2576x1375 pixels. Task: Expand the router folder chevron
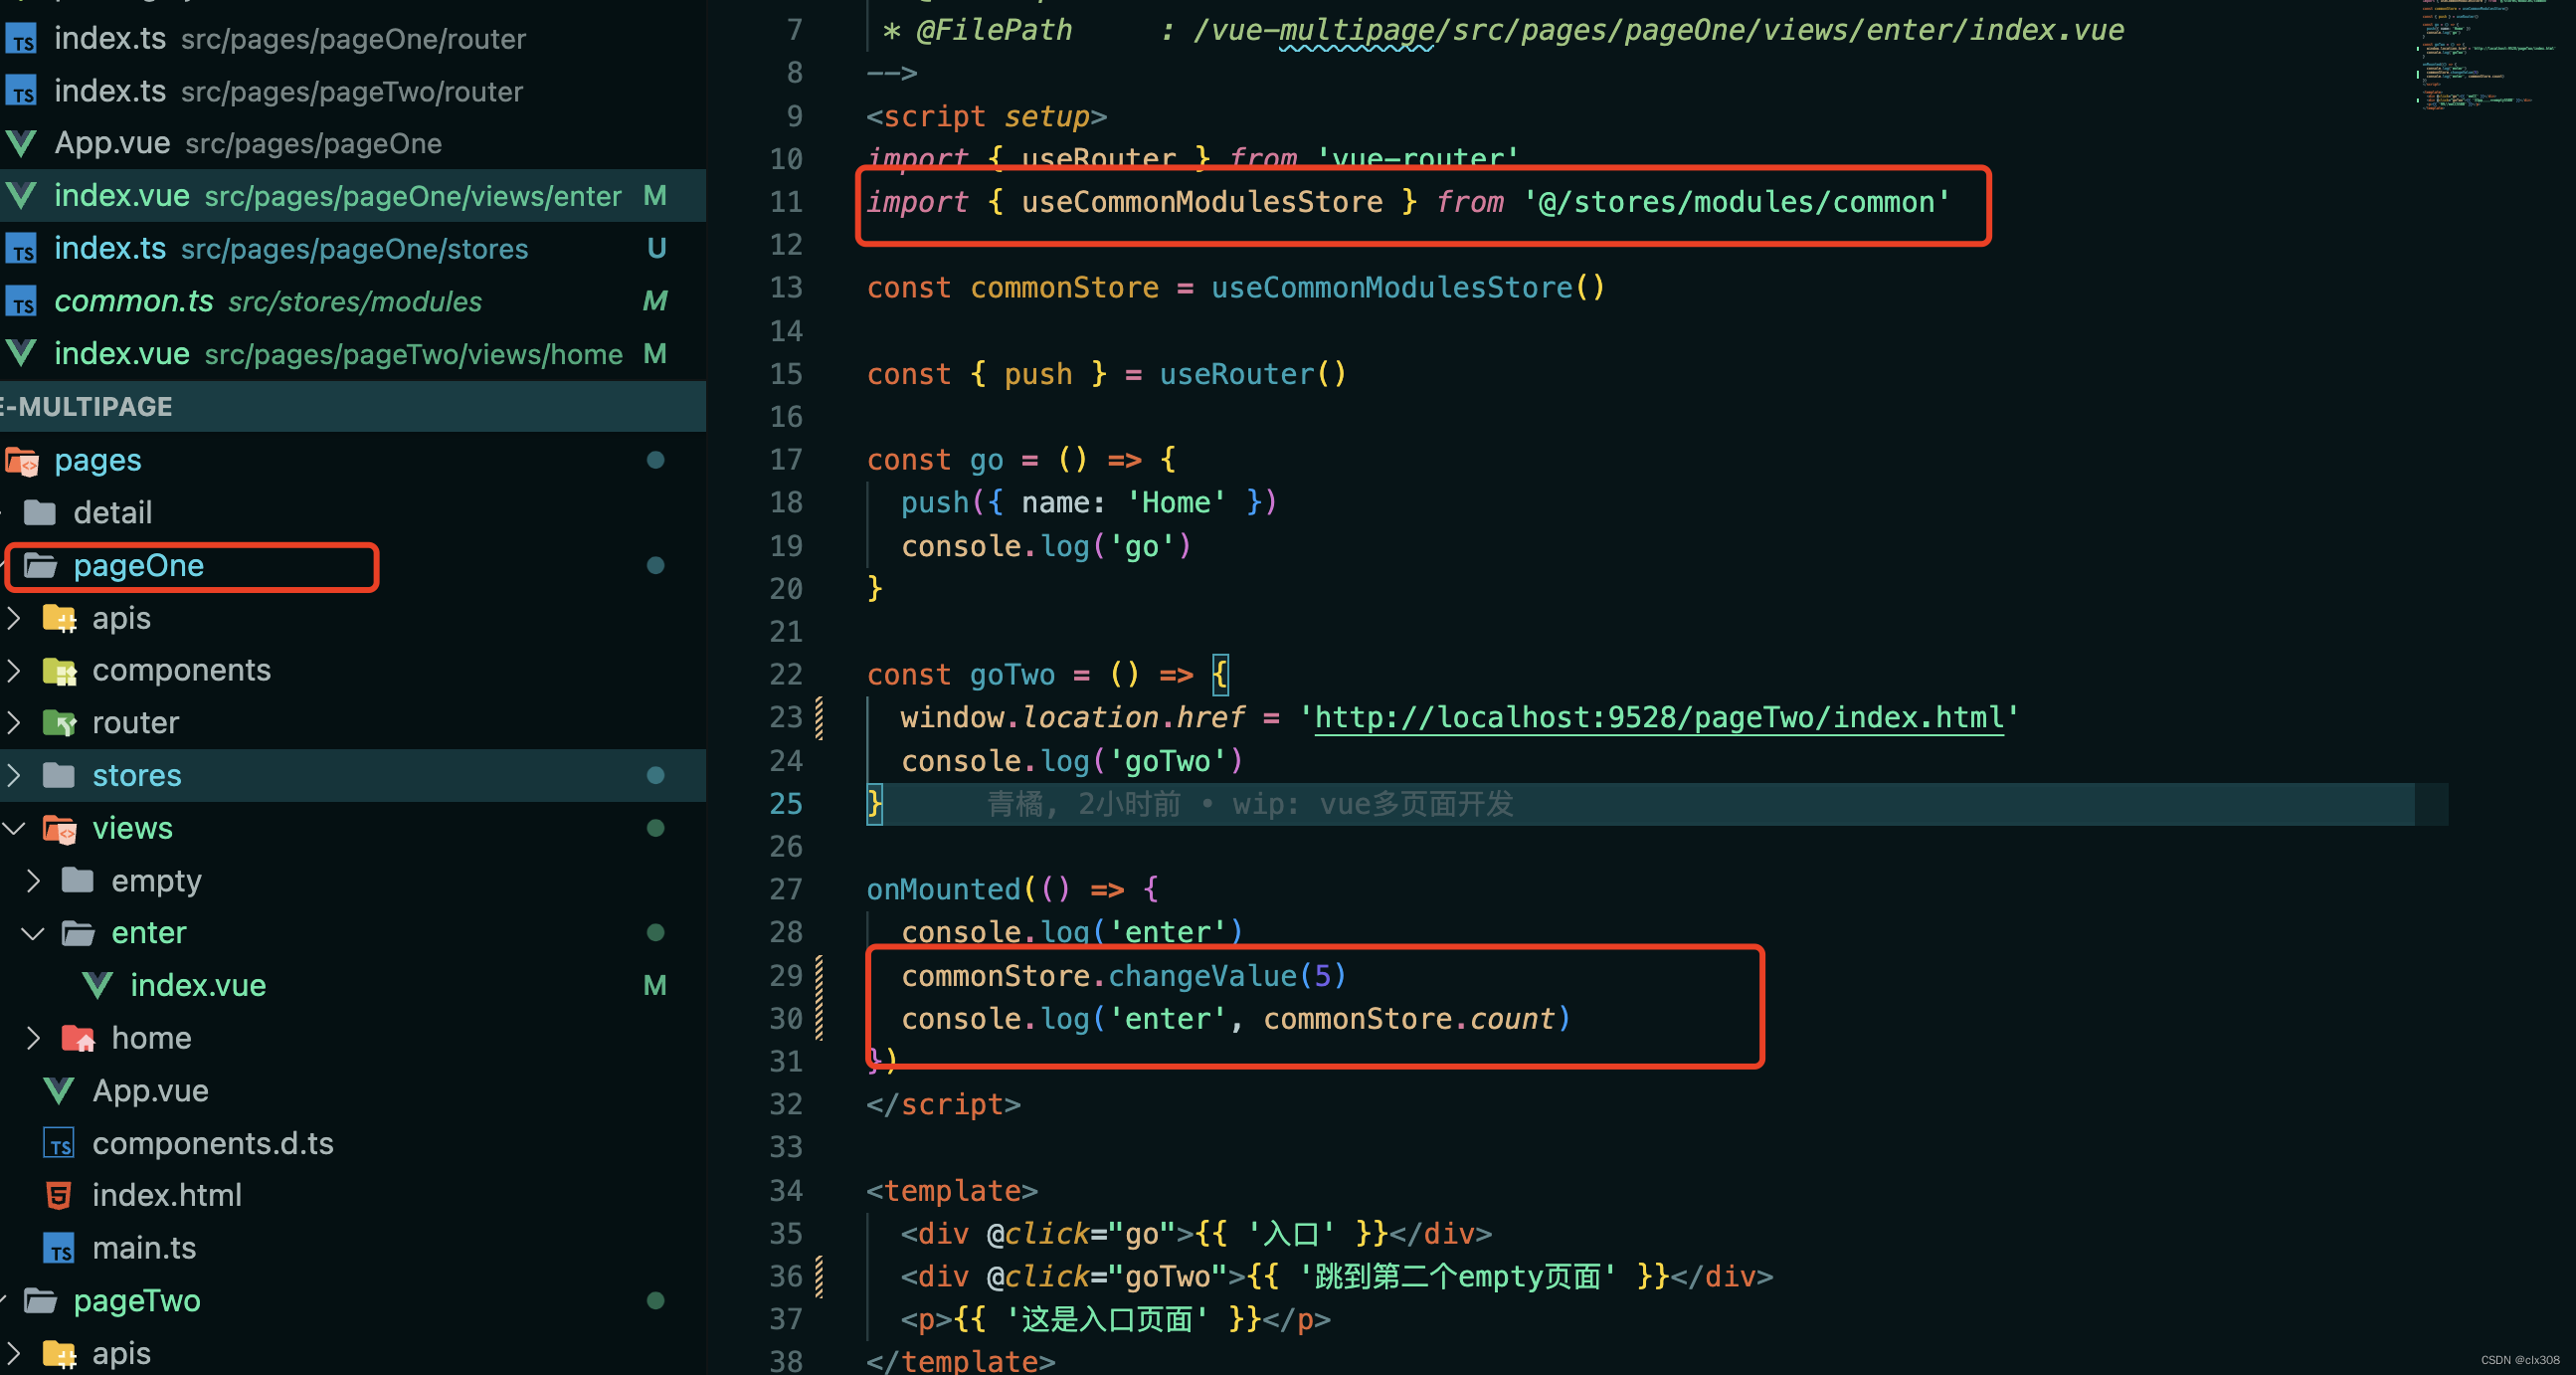point(14,722)
